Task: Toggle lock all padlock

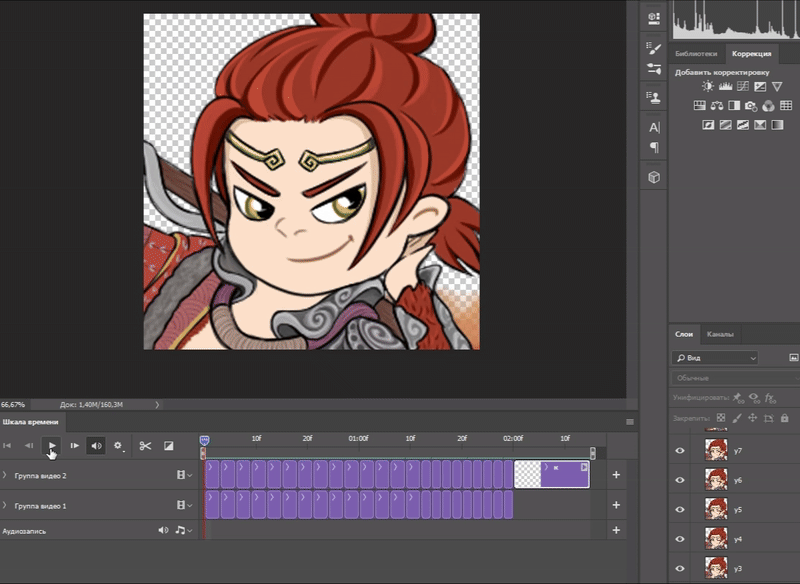Action: click(785, 418)
